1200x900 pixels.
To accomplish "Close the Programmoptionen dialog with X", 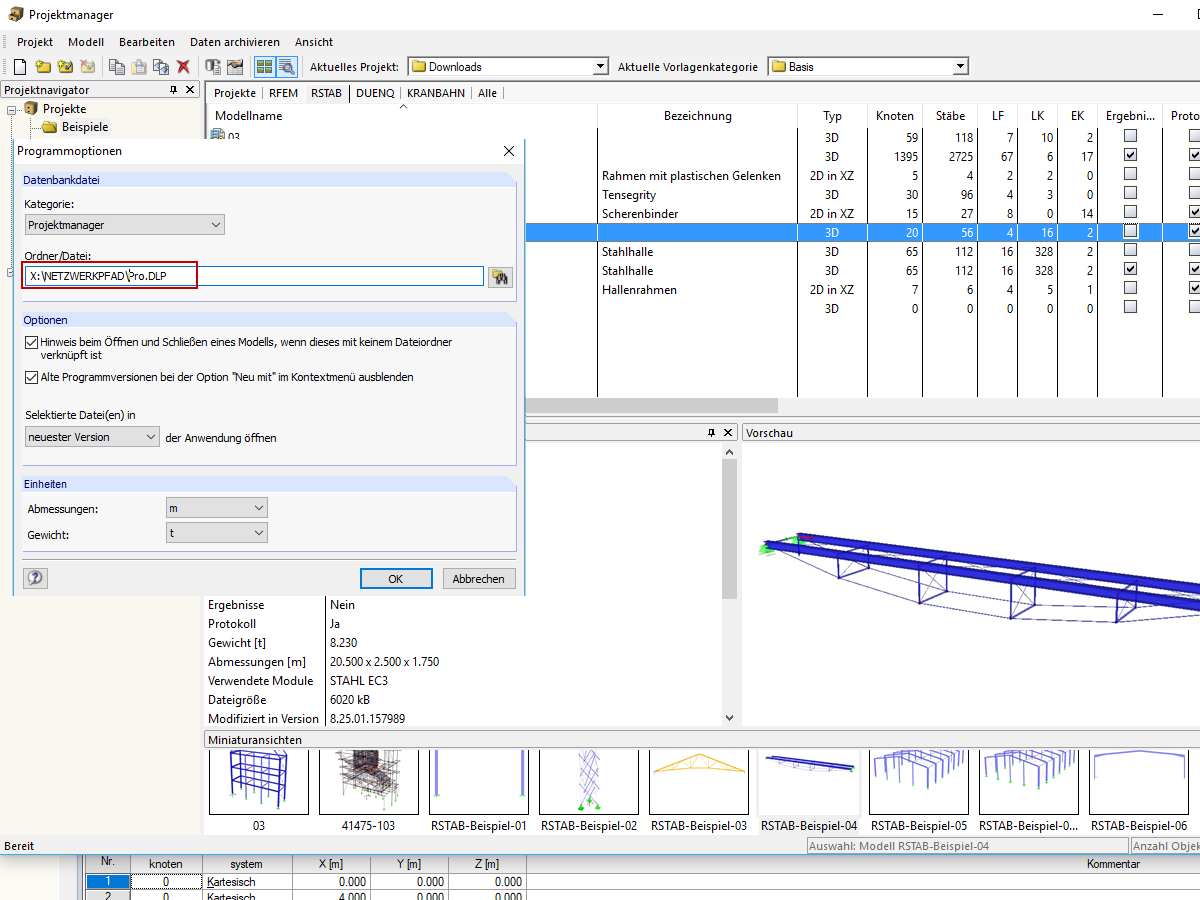I will [x=508, y=151].
